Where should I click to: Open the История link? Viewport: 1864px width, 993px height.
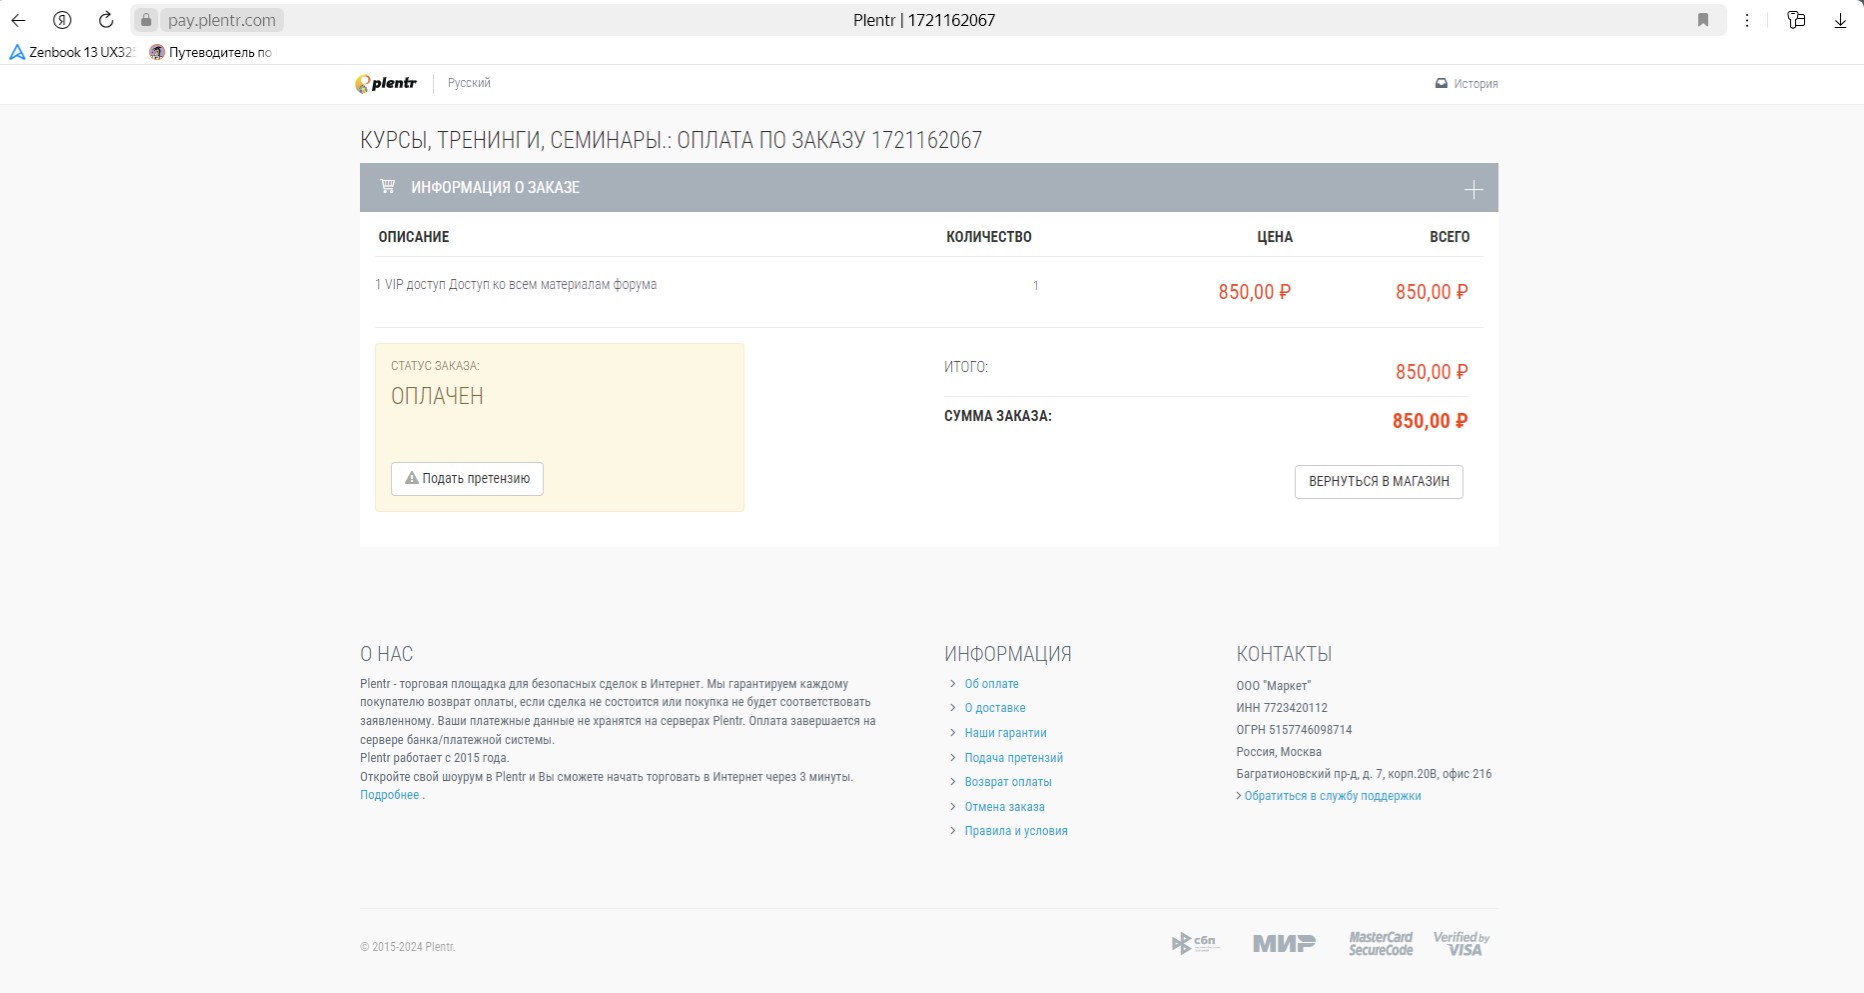tap(1466, 84)
